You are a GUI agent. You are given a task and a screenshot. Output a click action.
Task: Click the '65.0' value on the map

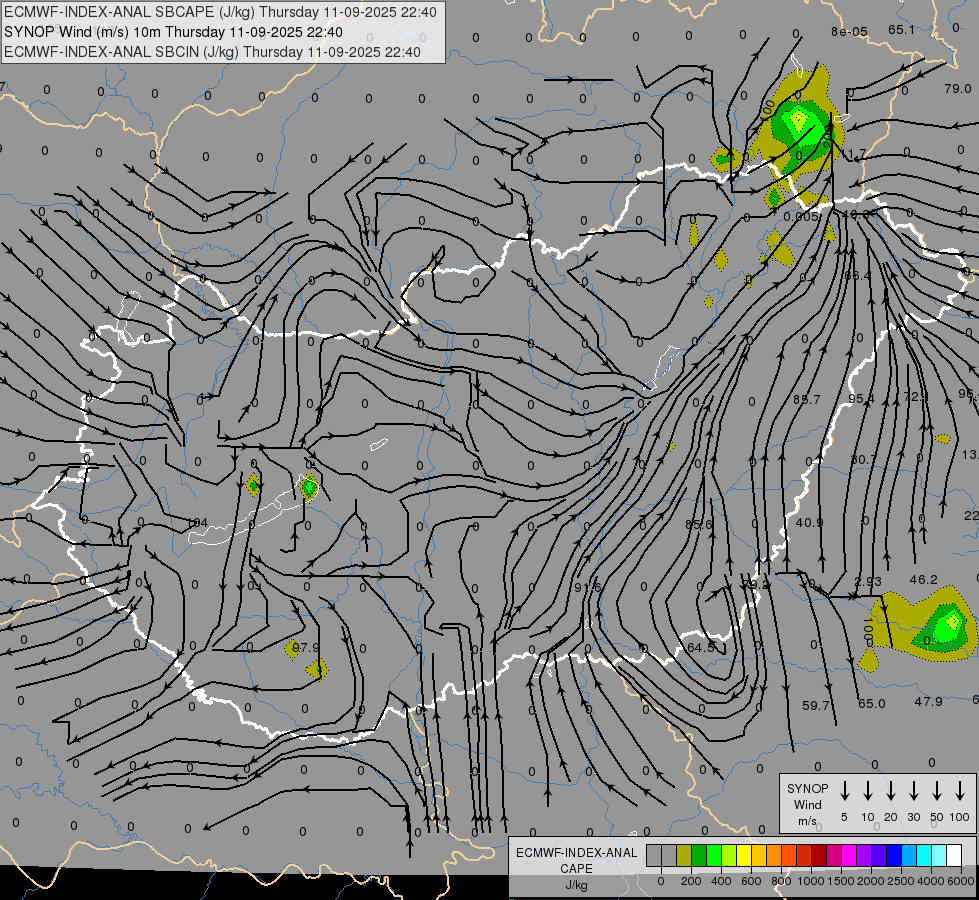[x=872, y=704]
